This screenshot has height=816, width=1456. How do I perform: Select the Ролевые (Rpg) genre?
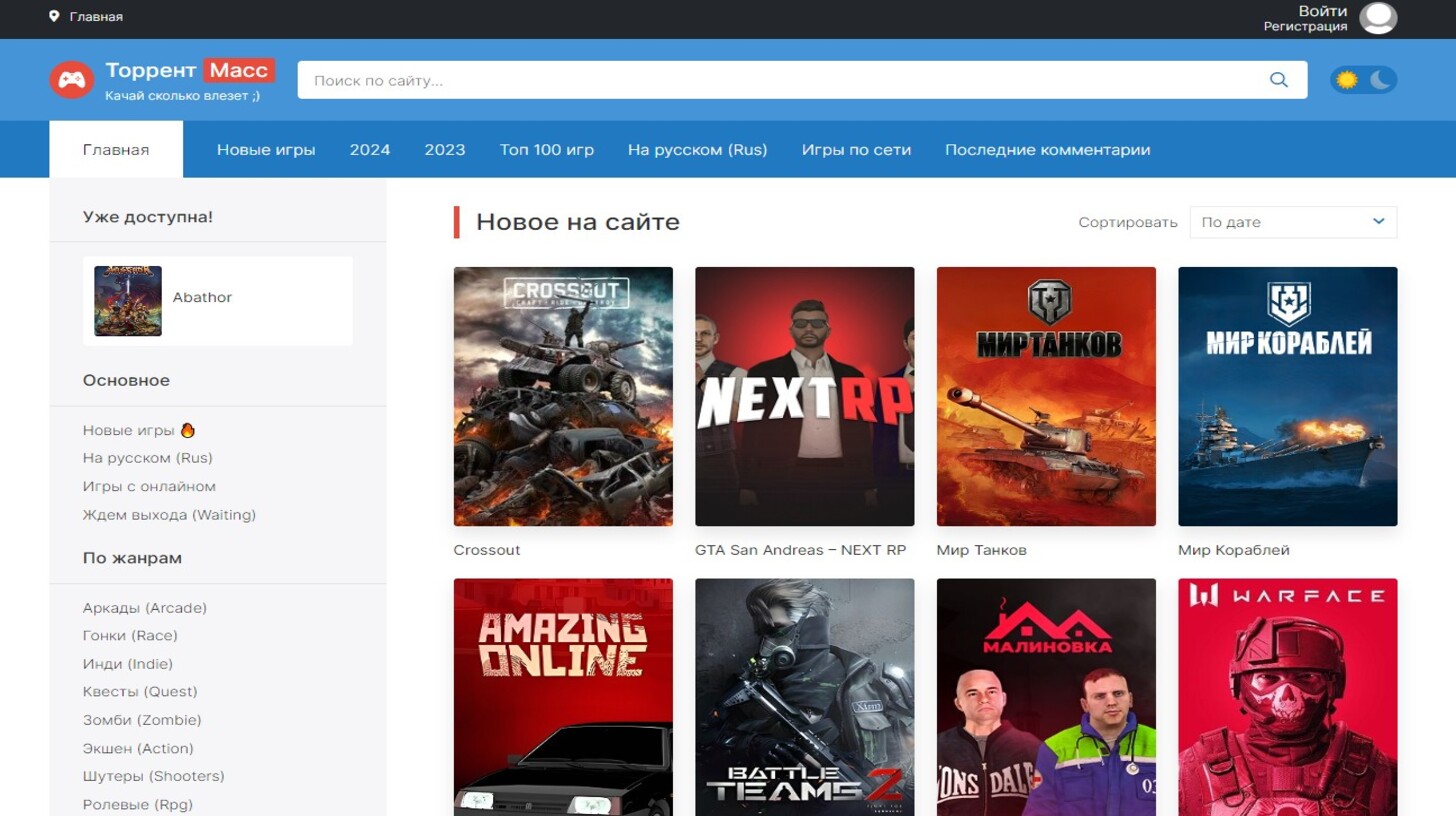(x=138, y=804)
